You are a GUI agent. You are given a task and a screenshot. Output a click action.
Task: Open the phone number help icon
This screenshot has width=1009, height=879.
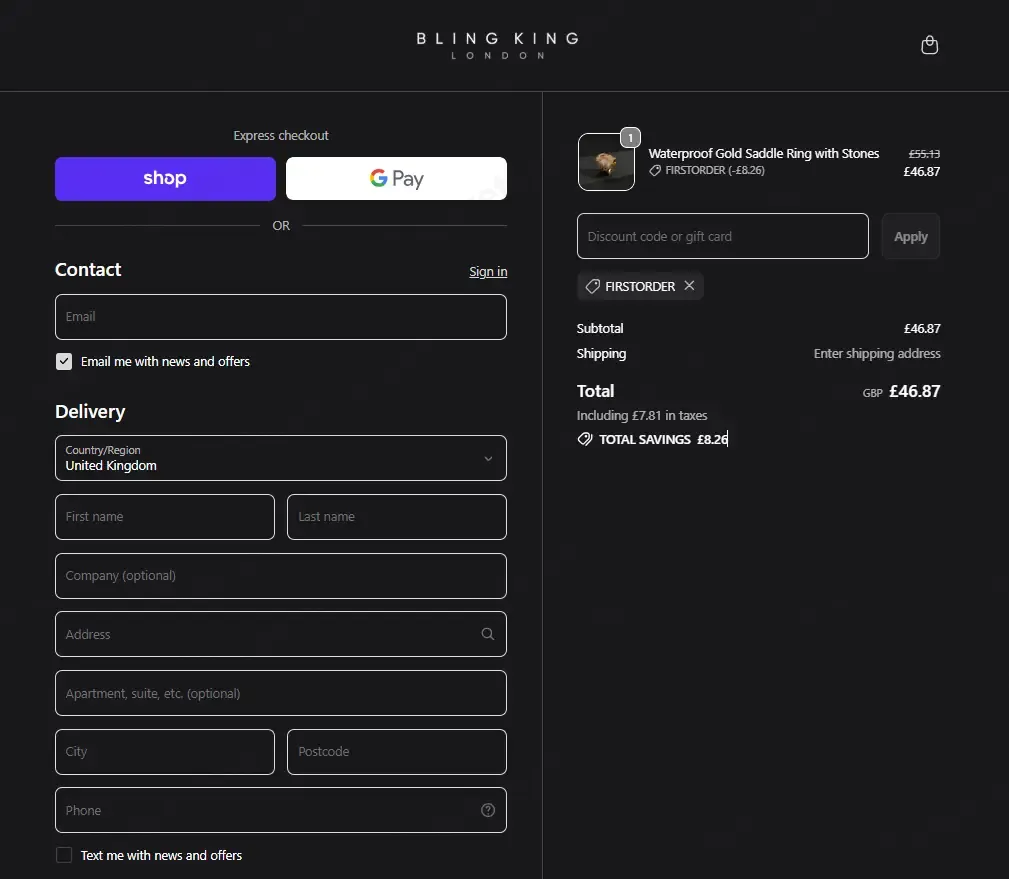point(488,810)
